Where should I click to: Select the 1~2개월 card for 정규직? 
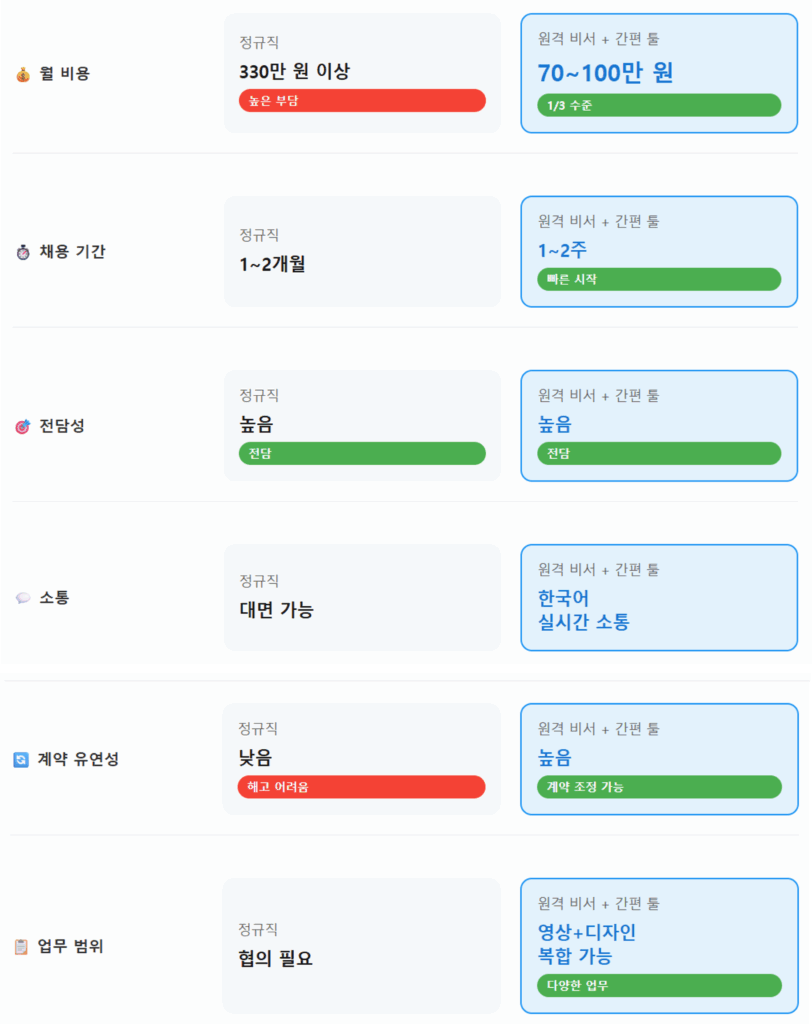tap(361, 251)
